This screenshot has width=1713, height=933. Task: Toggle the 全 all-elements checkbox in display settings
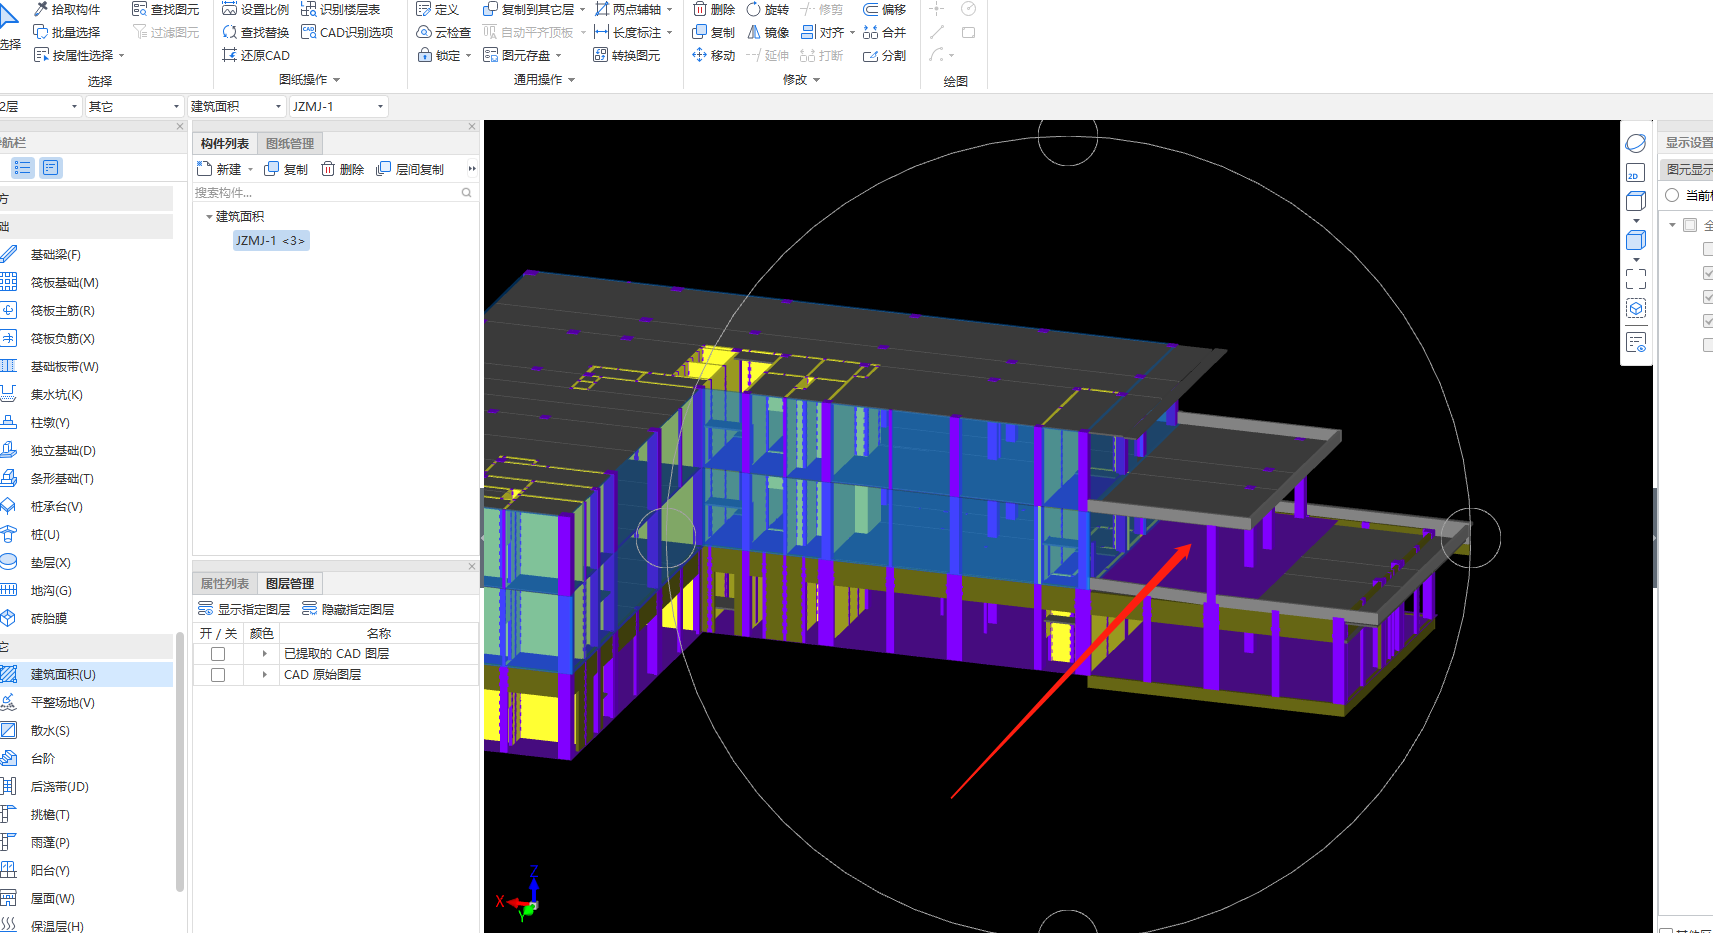[1690, 225]
